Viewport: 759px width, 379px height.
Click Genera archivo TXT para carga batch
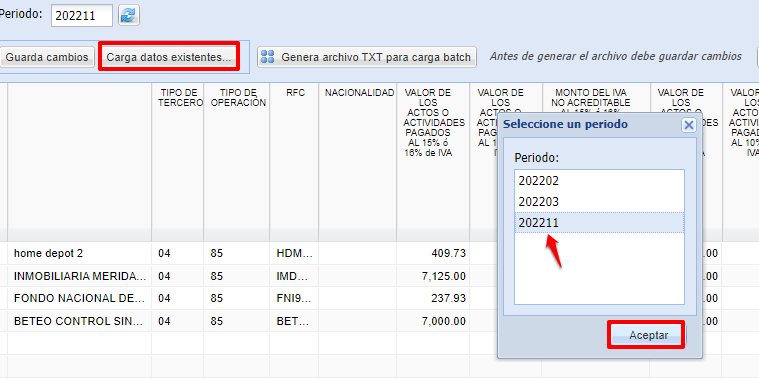click(367, 57)
